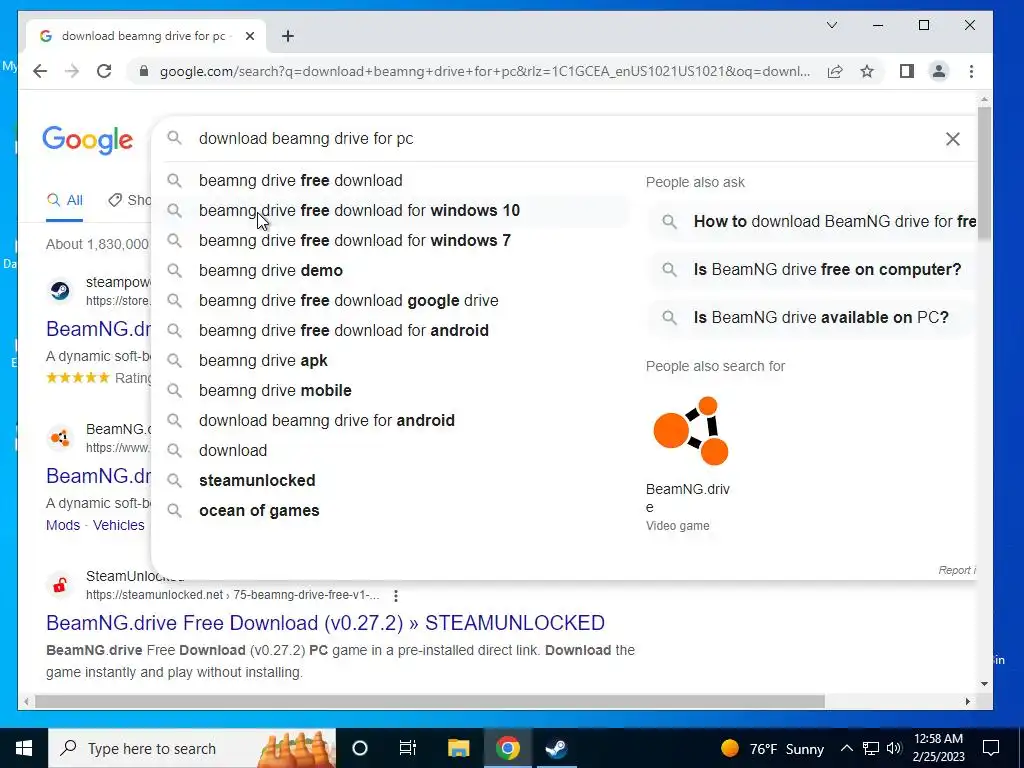The image size is (1024, 768).
Task: Open the Mods sitelink
Action: tap(63, 525)
